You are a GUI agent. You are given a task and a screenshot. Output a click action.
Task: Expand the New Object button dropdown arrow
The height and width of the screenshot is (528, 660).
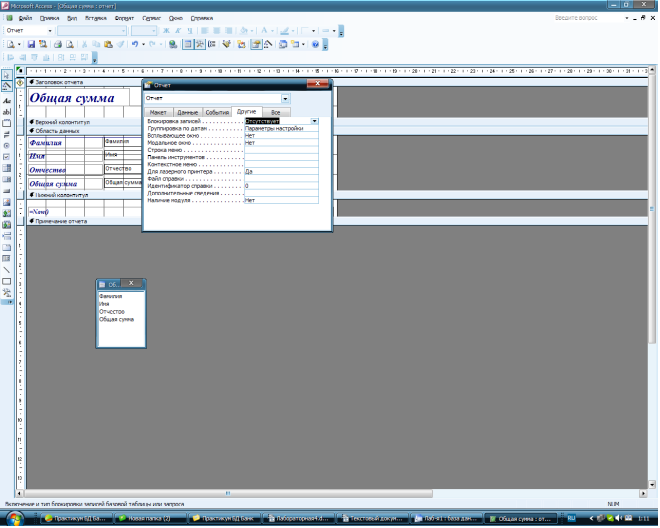coord(303,44)
